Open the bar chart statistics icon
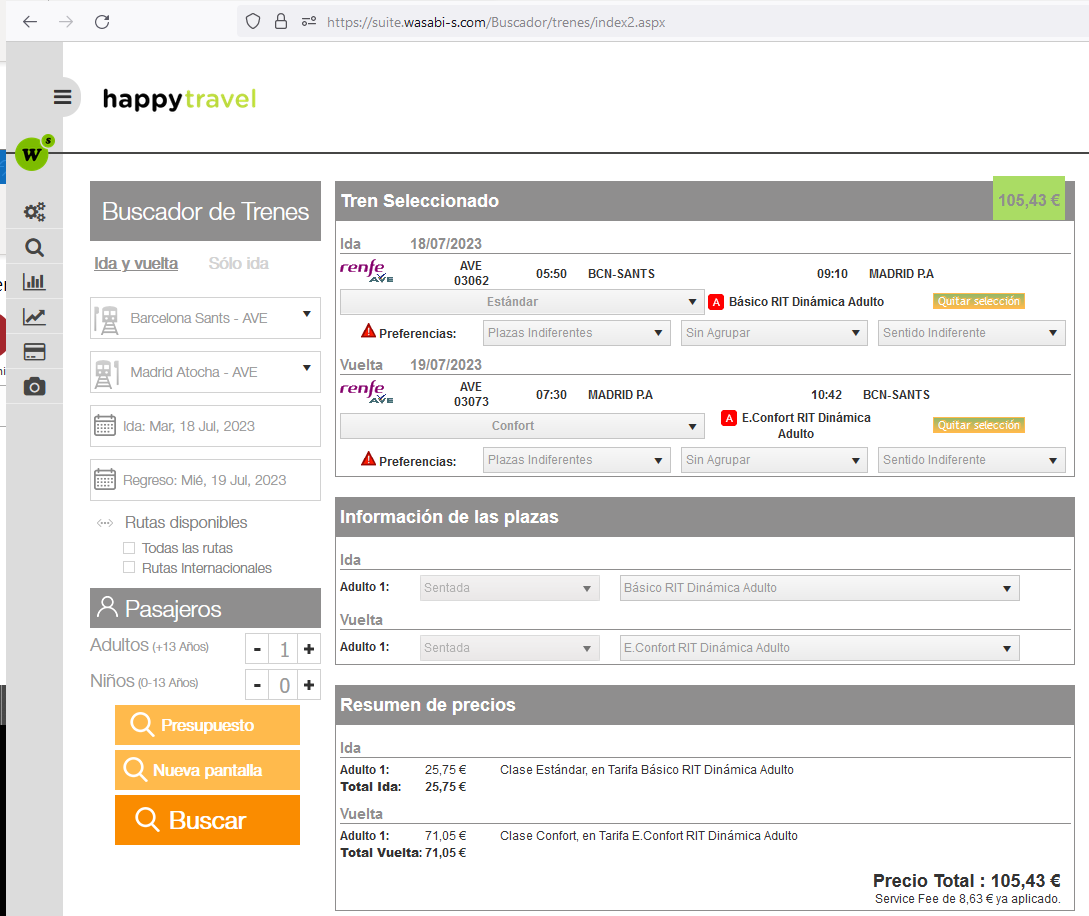The width and height of the screenshot is (1089, 916). coord(35,282)
